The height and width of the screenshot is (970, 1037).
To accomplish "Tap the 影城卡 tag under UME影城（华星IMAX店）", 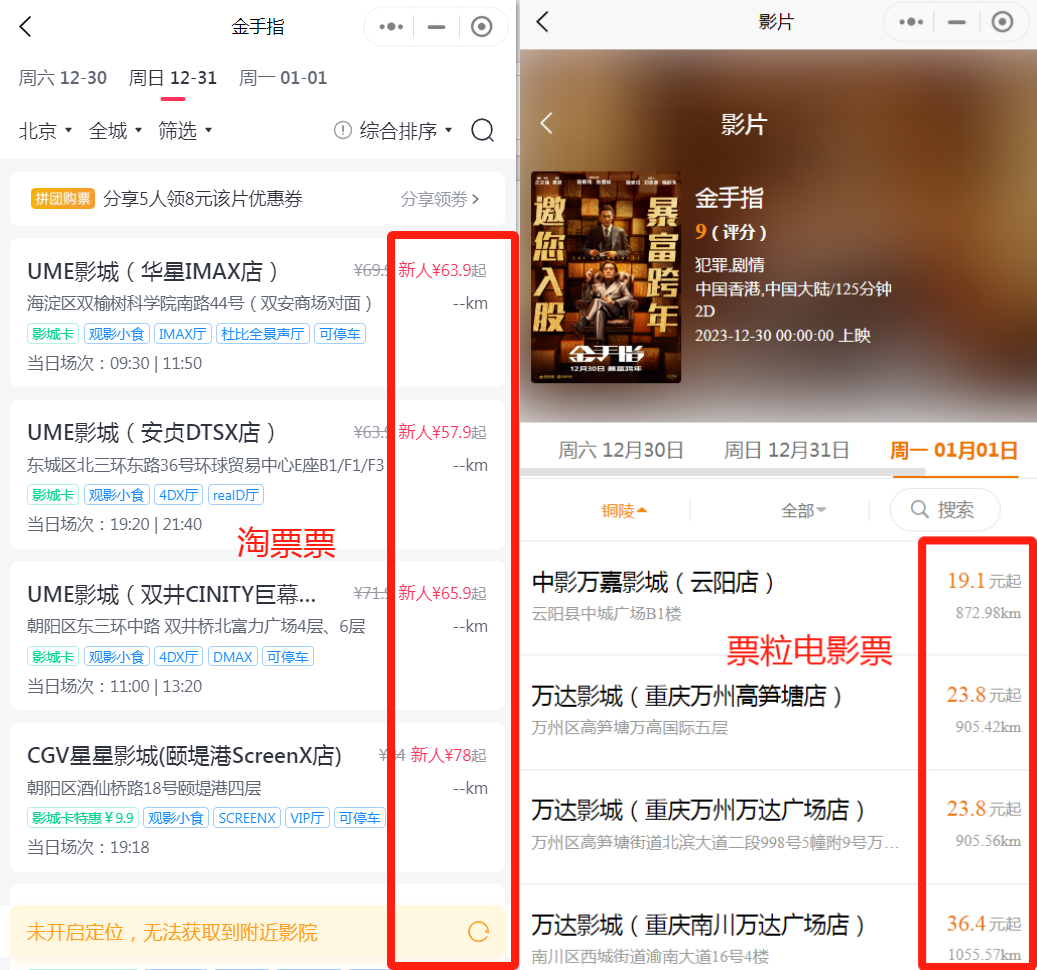I will [53, 334].
